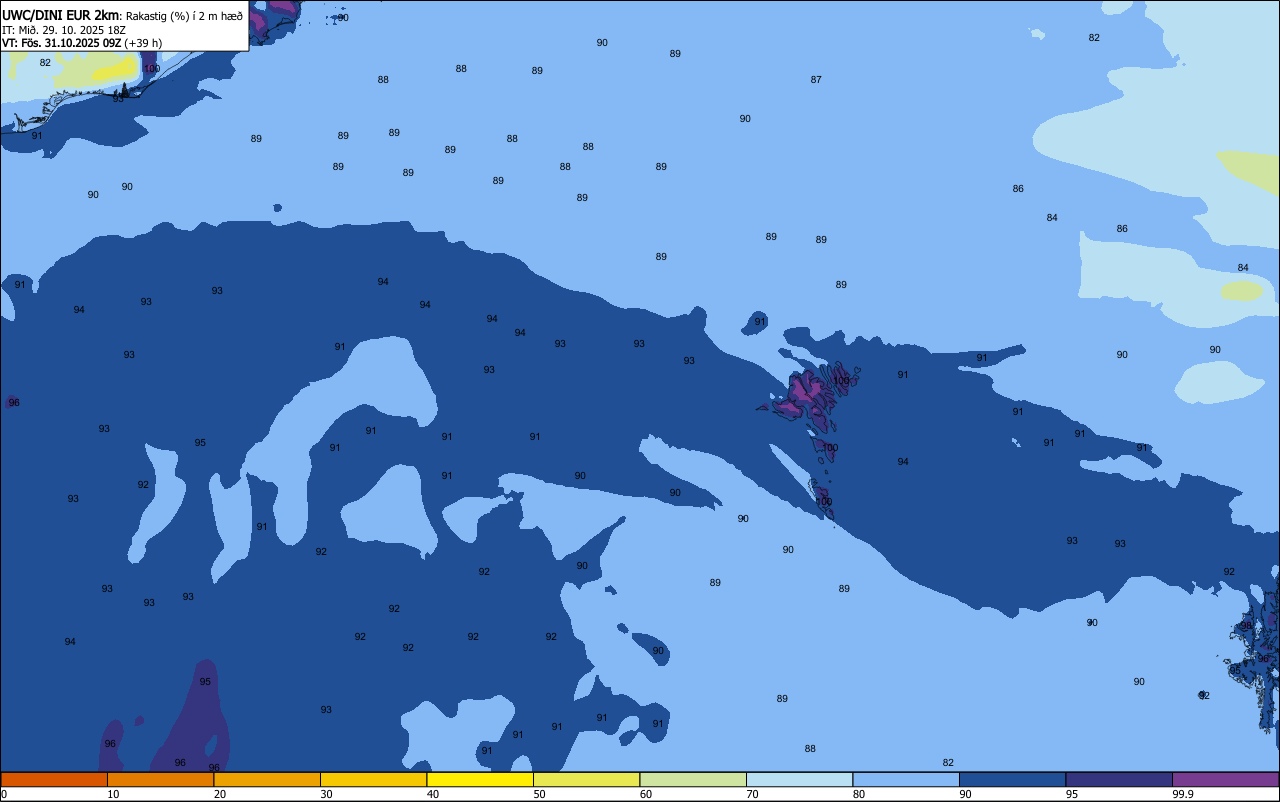Click the legend tick label '99.9'
1280x802 pixels.
[x=1183, y=794]
